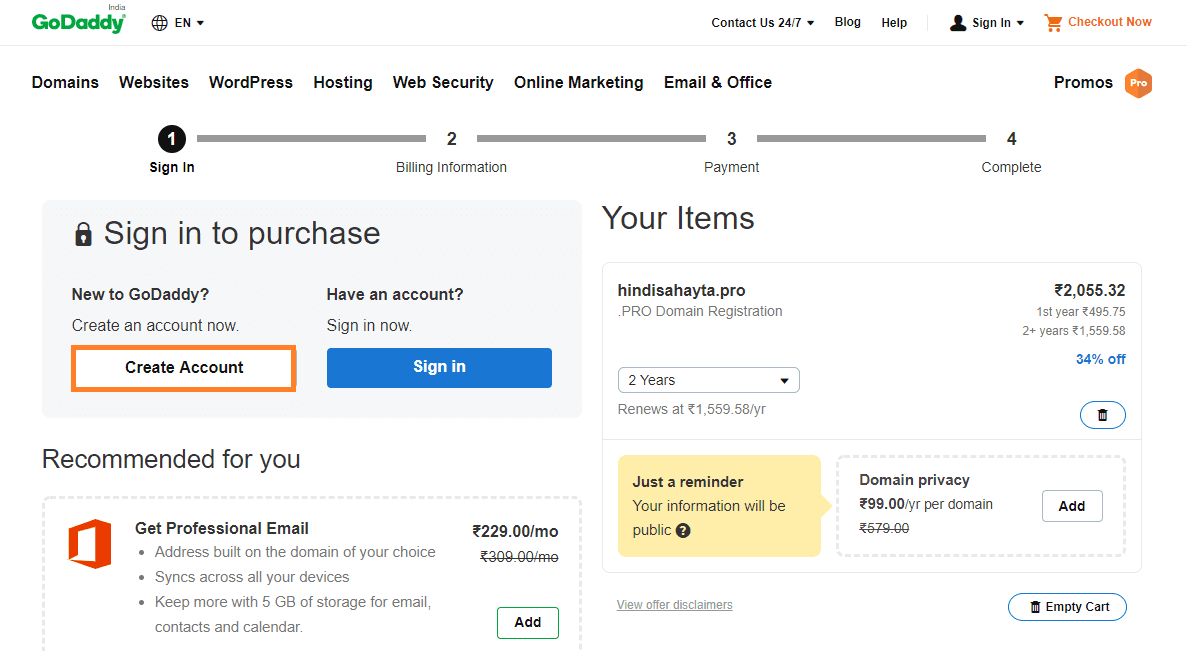Screen dimensions: 1187x651
Task: Click the struck-through ₹579.00 price
Action: tap(884, 528)
